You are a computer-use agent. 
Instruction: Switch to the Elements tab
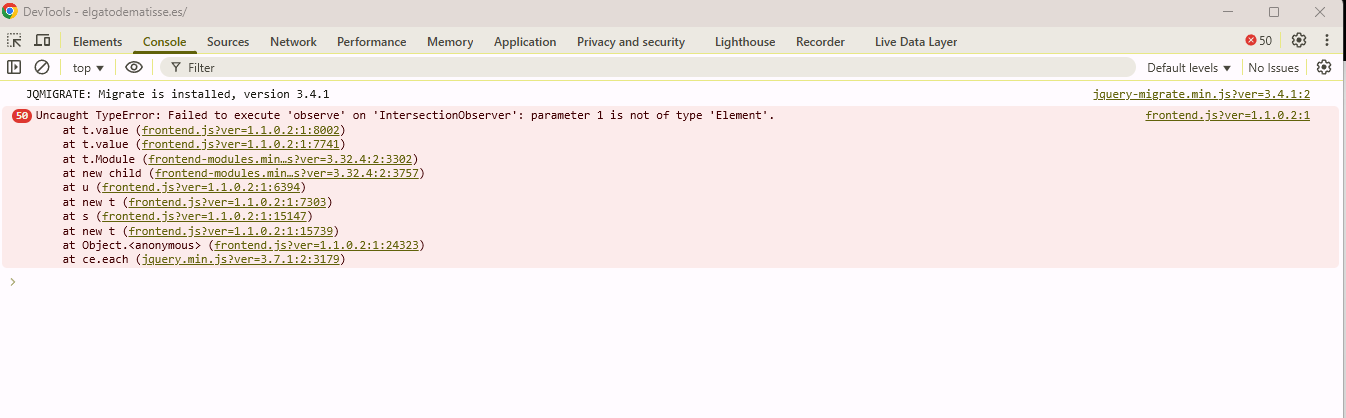(97, 42)
